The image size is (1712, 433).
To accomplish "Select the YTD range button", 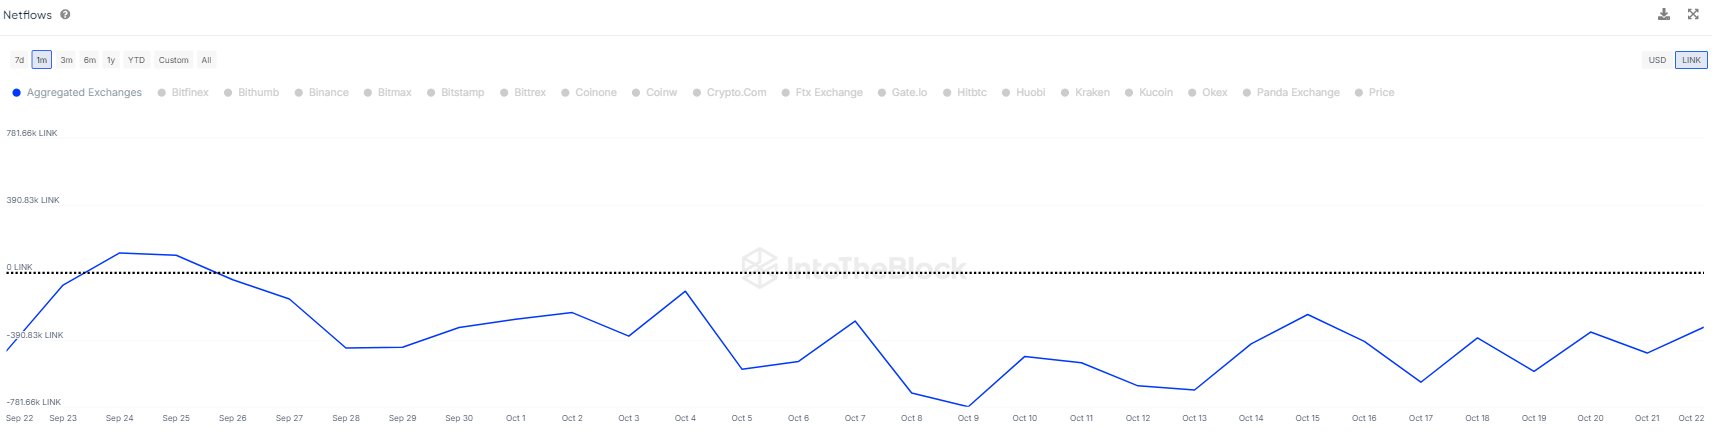I will point(136,60).
